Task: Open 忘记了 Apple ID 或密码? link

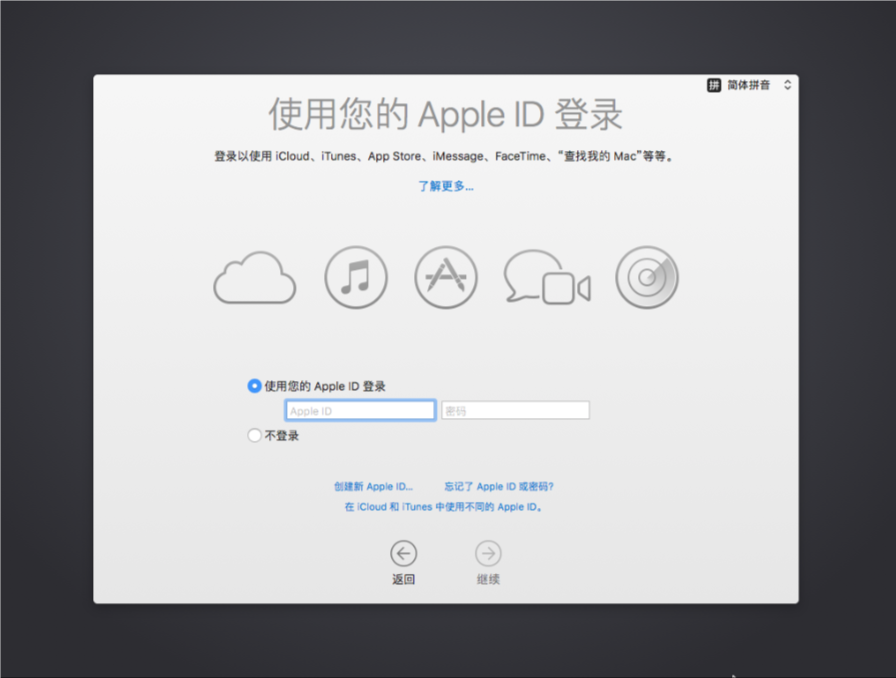Action: 499,486
